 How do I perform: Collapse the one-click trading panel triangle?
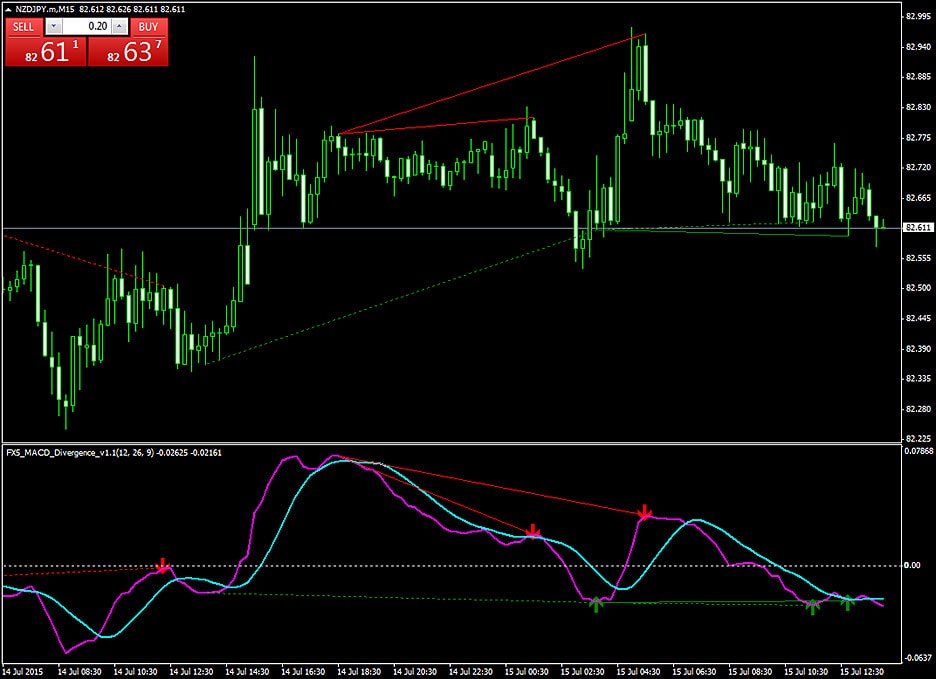[8, 10]
